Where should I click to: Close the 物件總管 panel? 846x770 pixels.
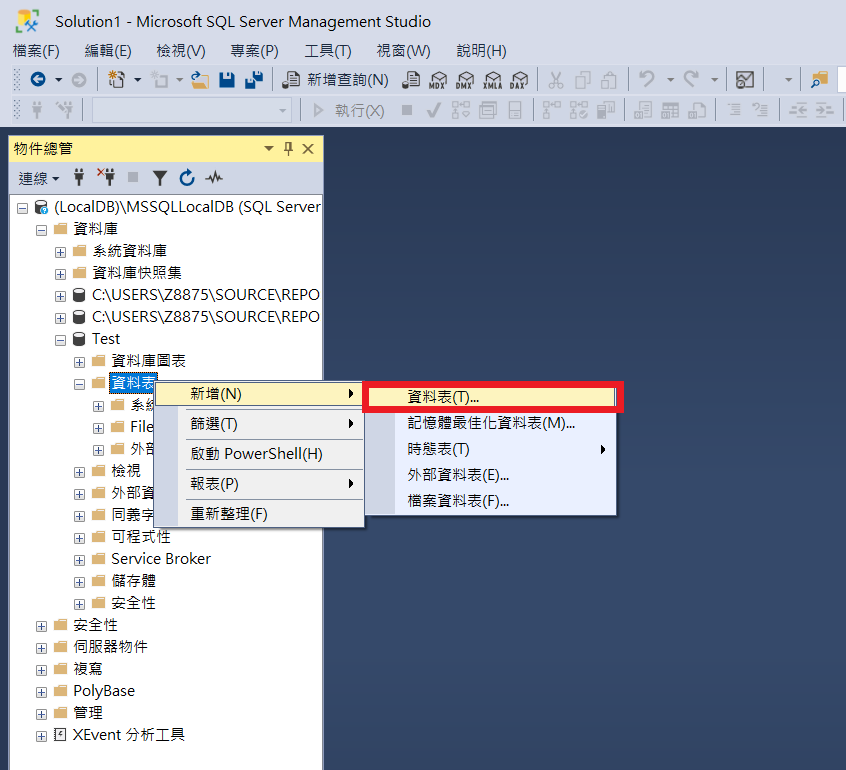click(308, 149)
